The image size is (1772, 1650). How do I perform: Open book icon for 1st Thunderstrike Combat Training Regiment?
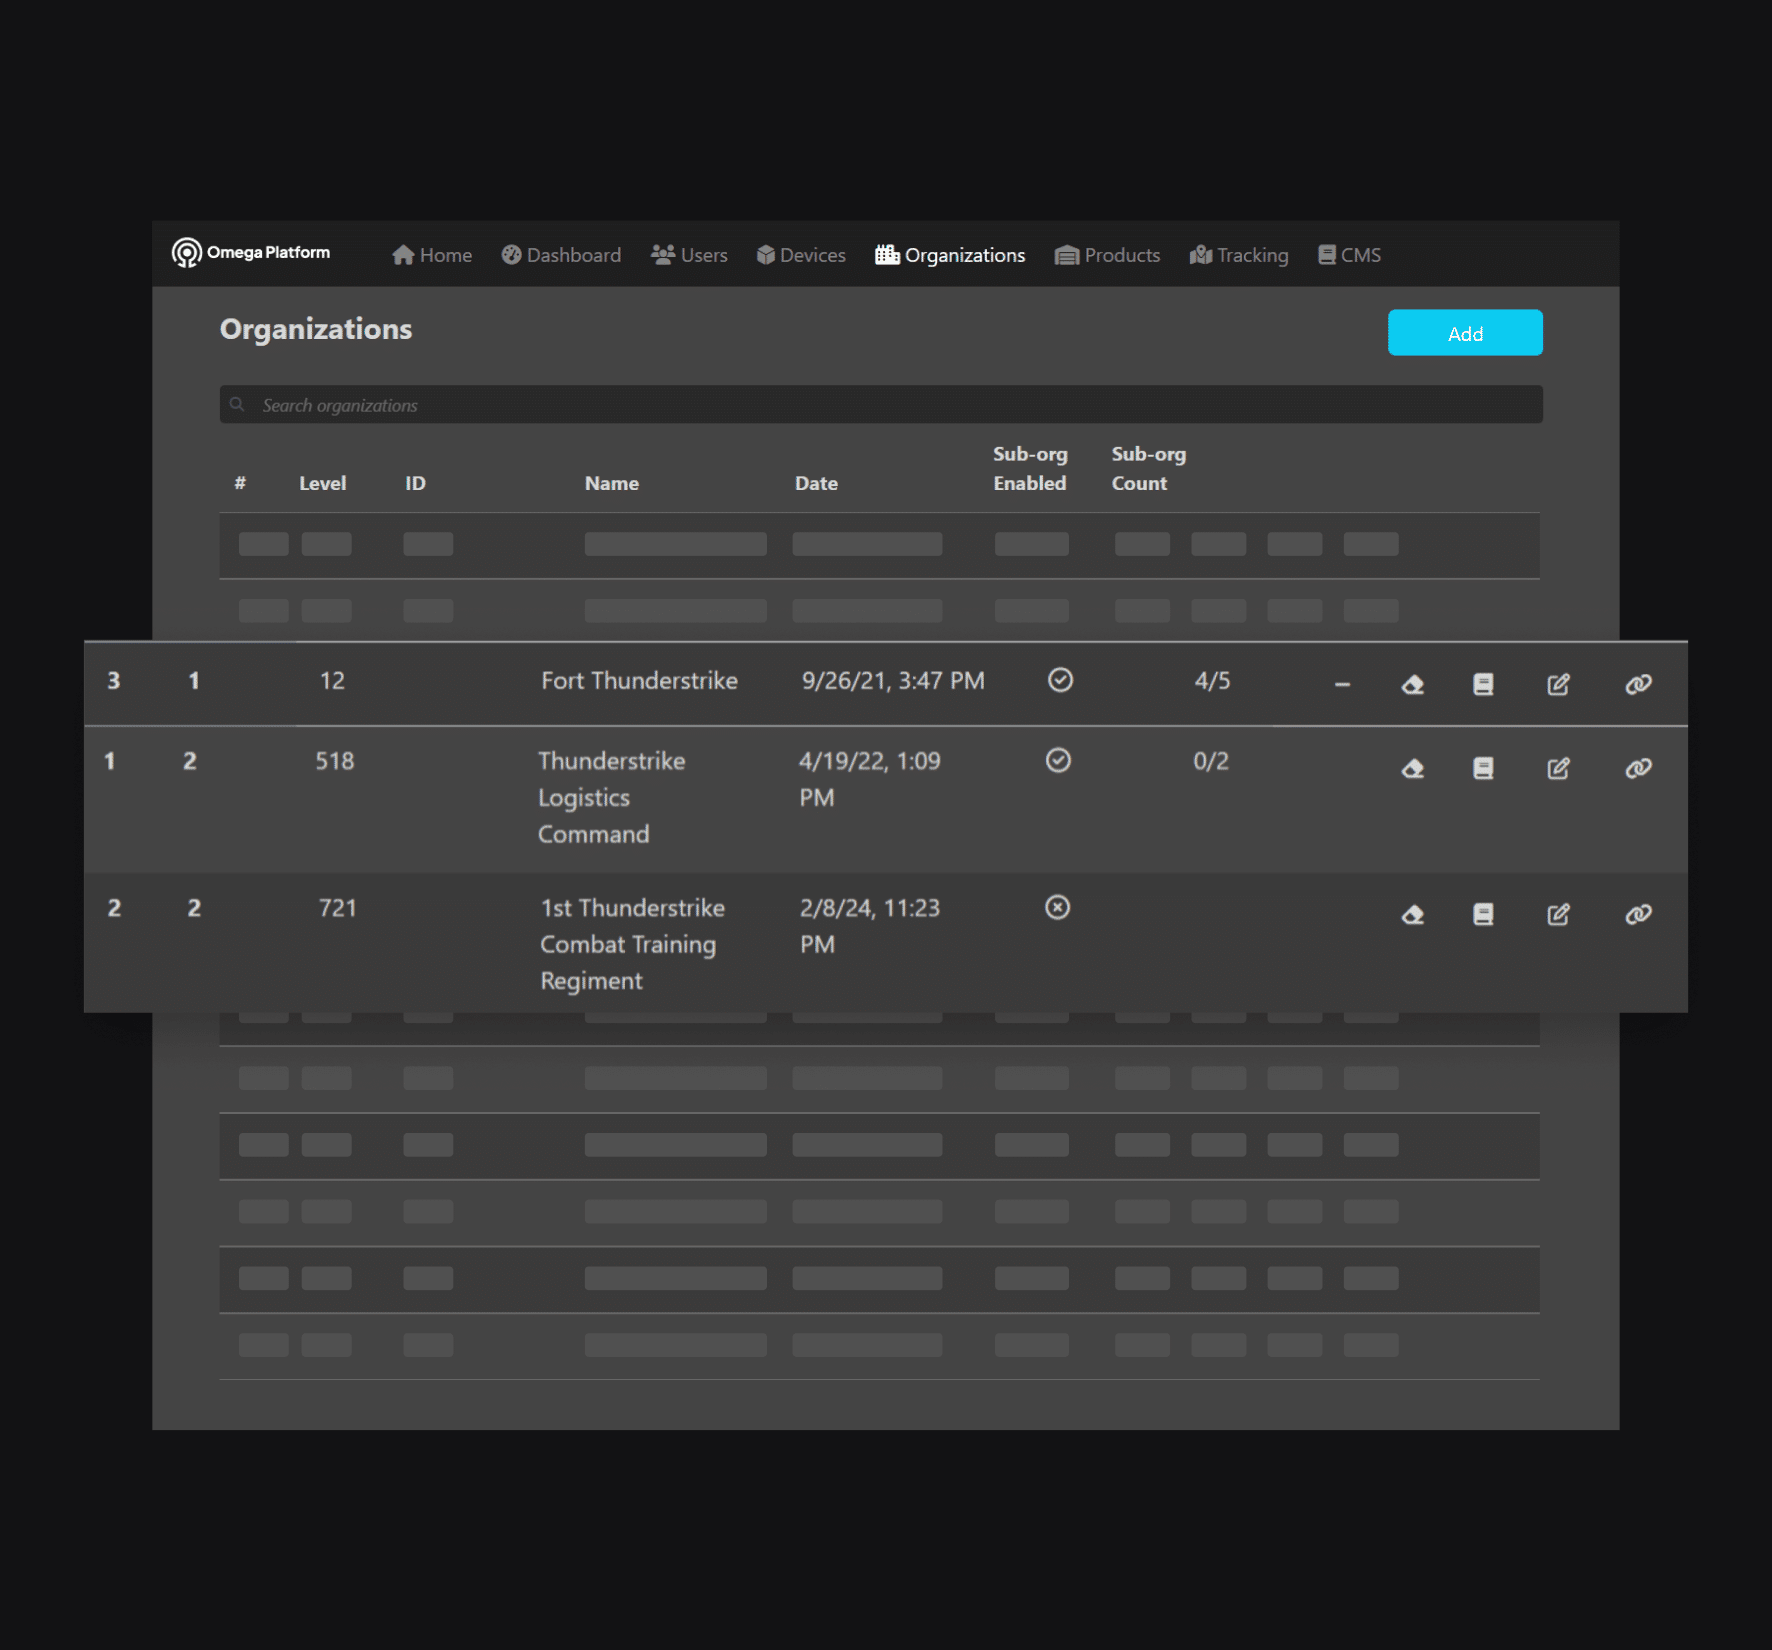point(1483,914)
